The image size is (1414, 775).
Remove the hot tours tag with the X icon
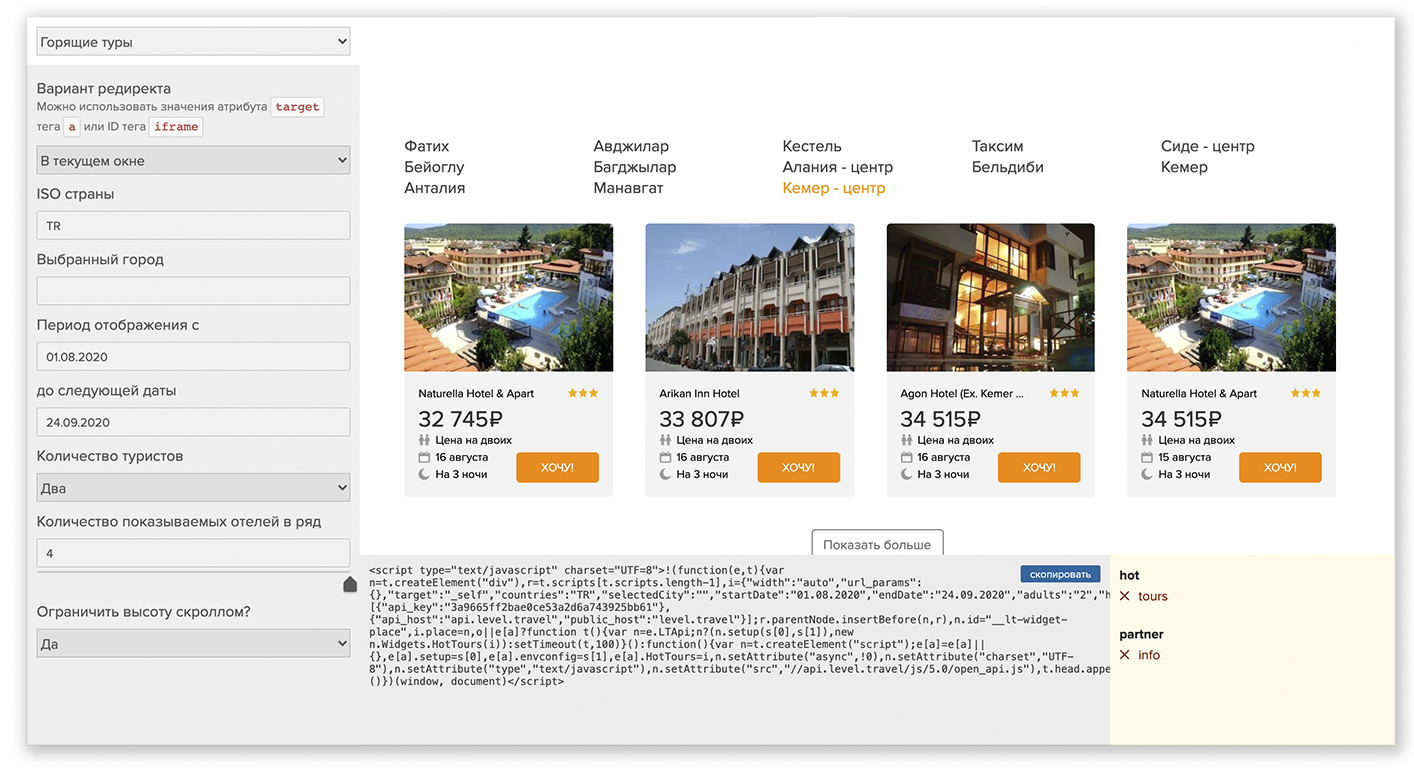[1125, 596]
